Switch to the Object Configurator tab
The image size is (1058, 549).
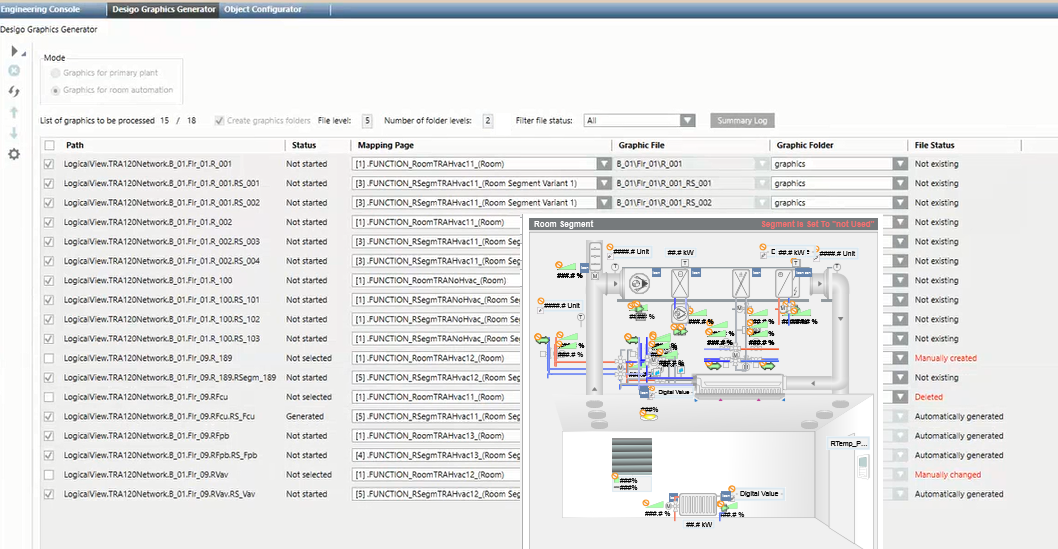coord(263,9)
